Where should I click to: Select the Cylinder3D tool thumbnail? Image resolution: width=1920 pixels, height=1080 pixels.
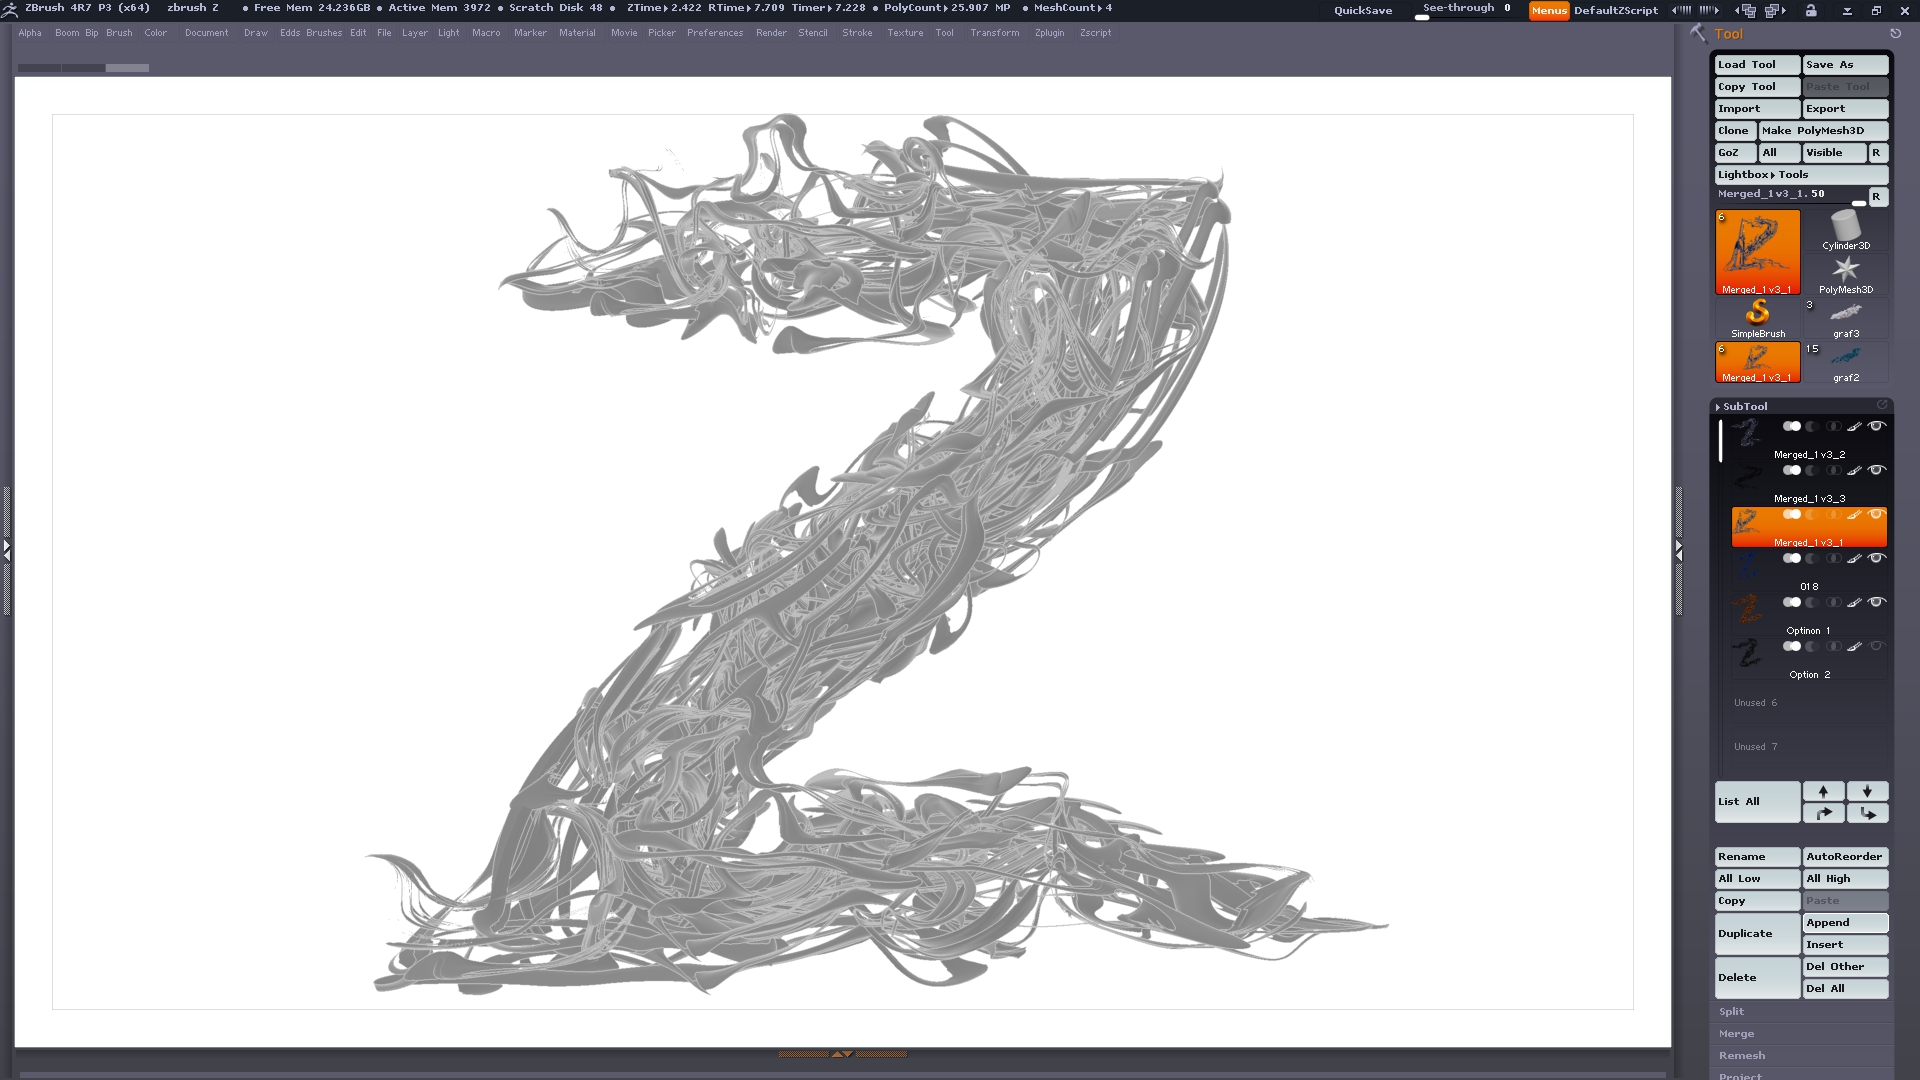click(1845, 229)
